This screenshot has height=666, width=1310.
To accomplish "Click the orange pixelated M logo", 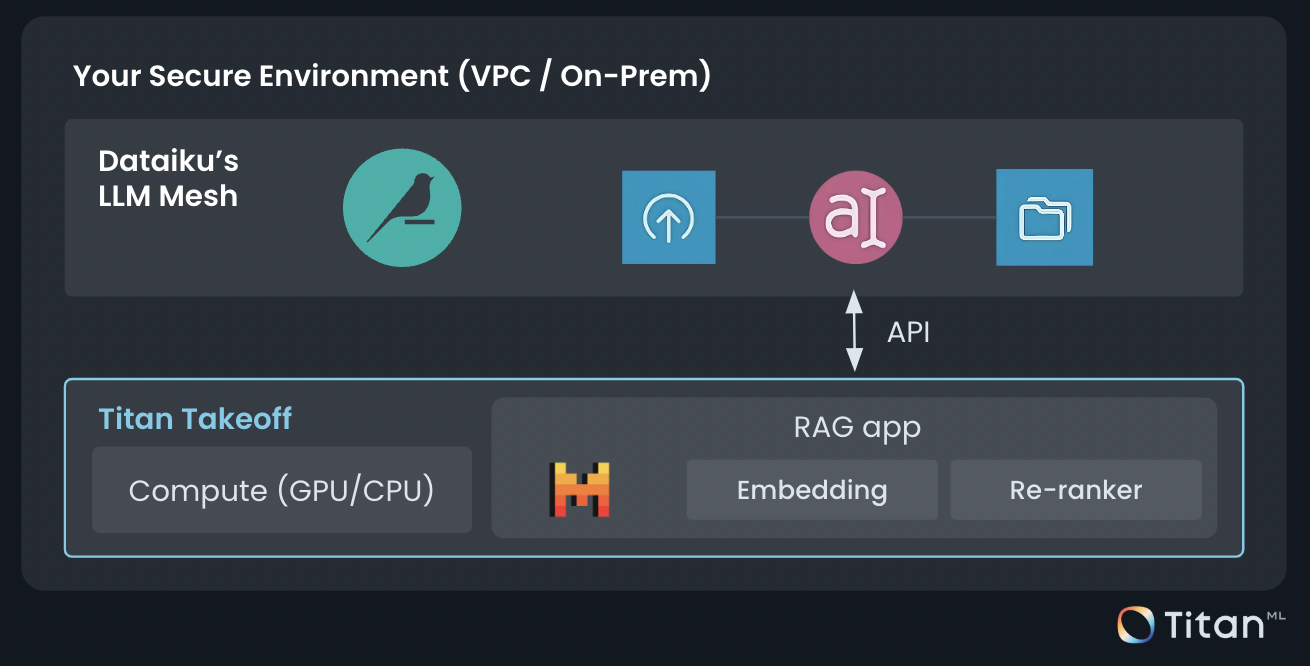I will [580, 489].
